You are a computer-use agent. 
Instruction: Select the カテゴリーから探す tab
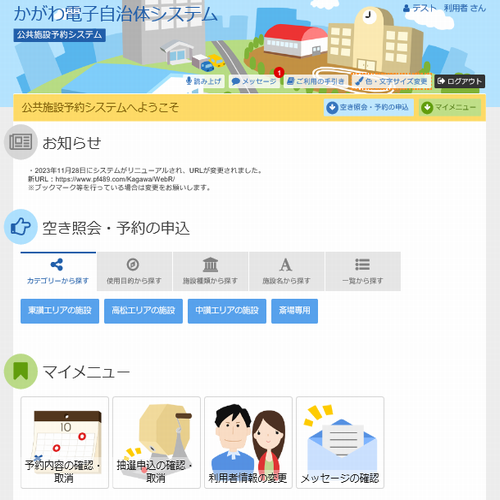pos(58,271)
